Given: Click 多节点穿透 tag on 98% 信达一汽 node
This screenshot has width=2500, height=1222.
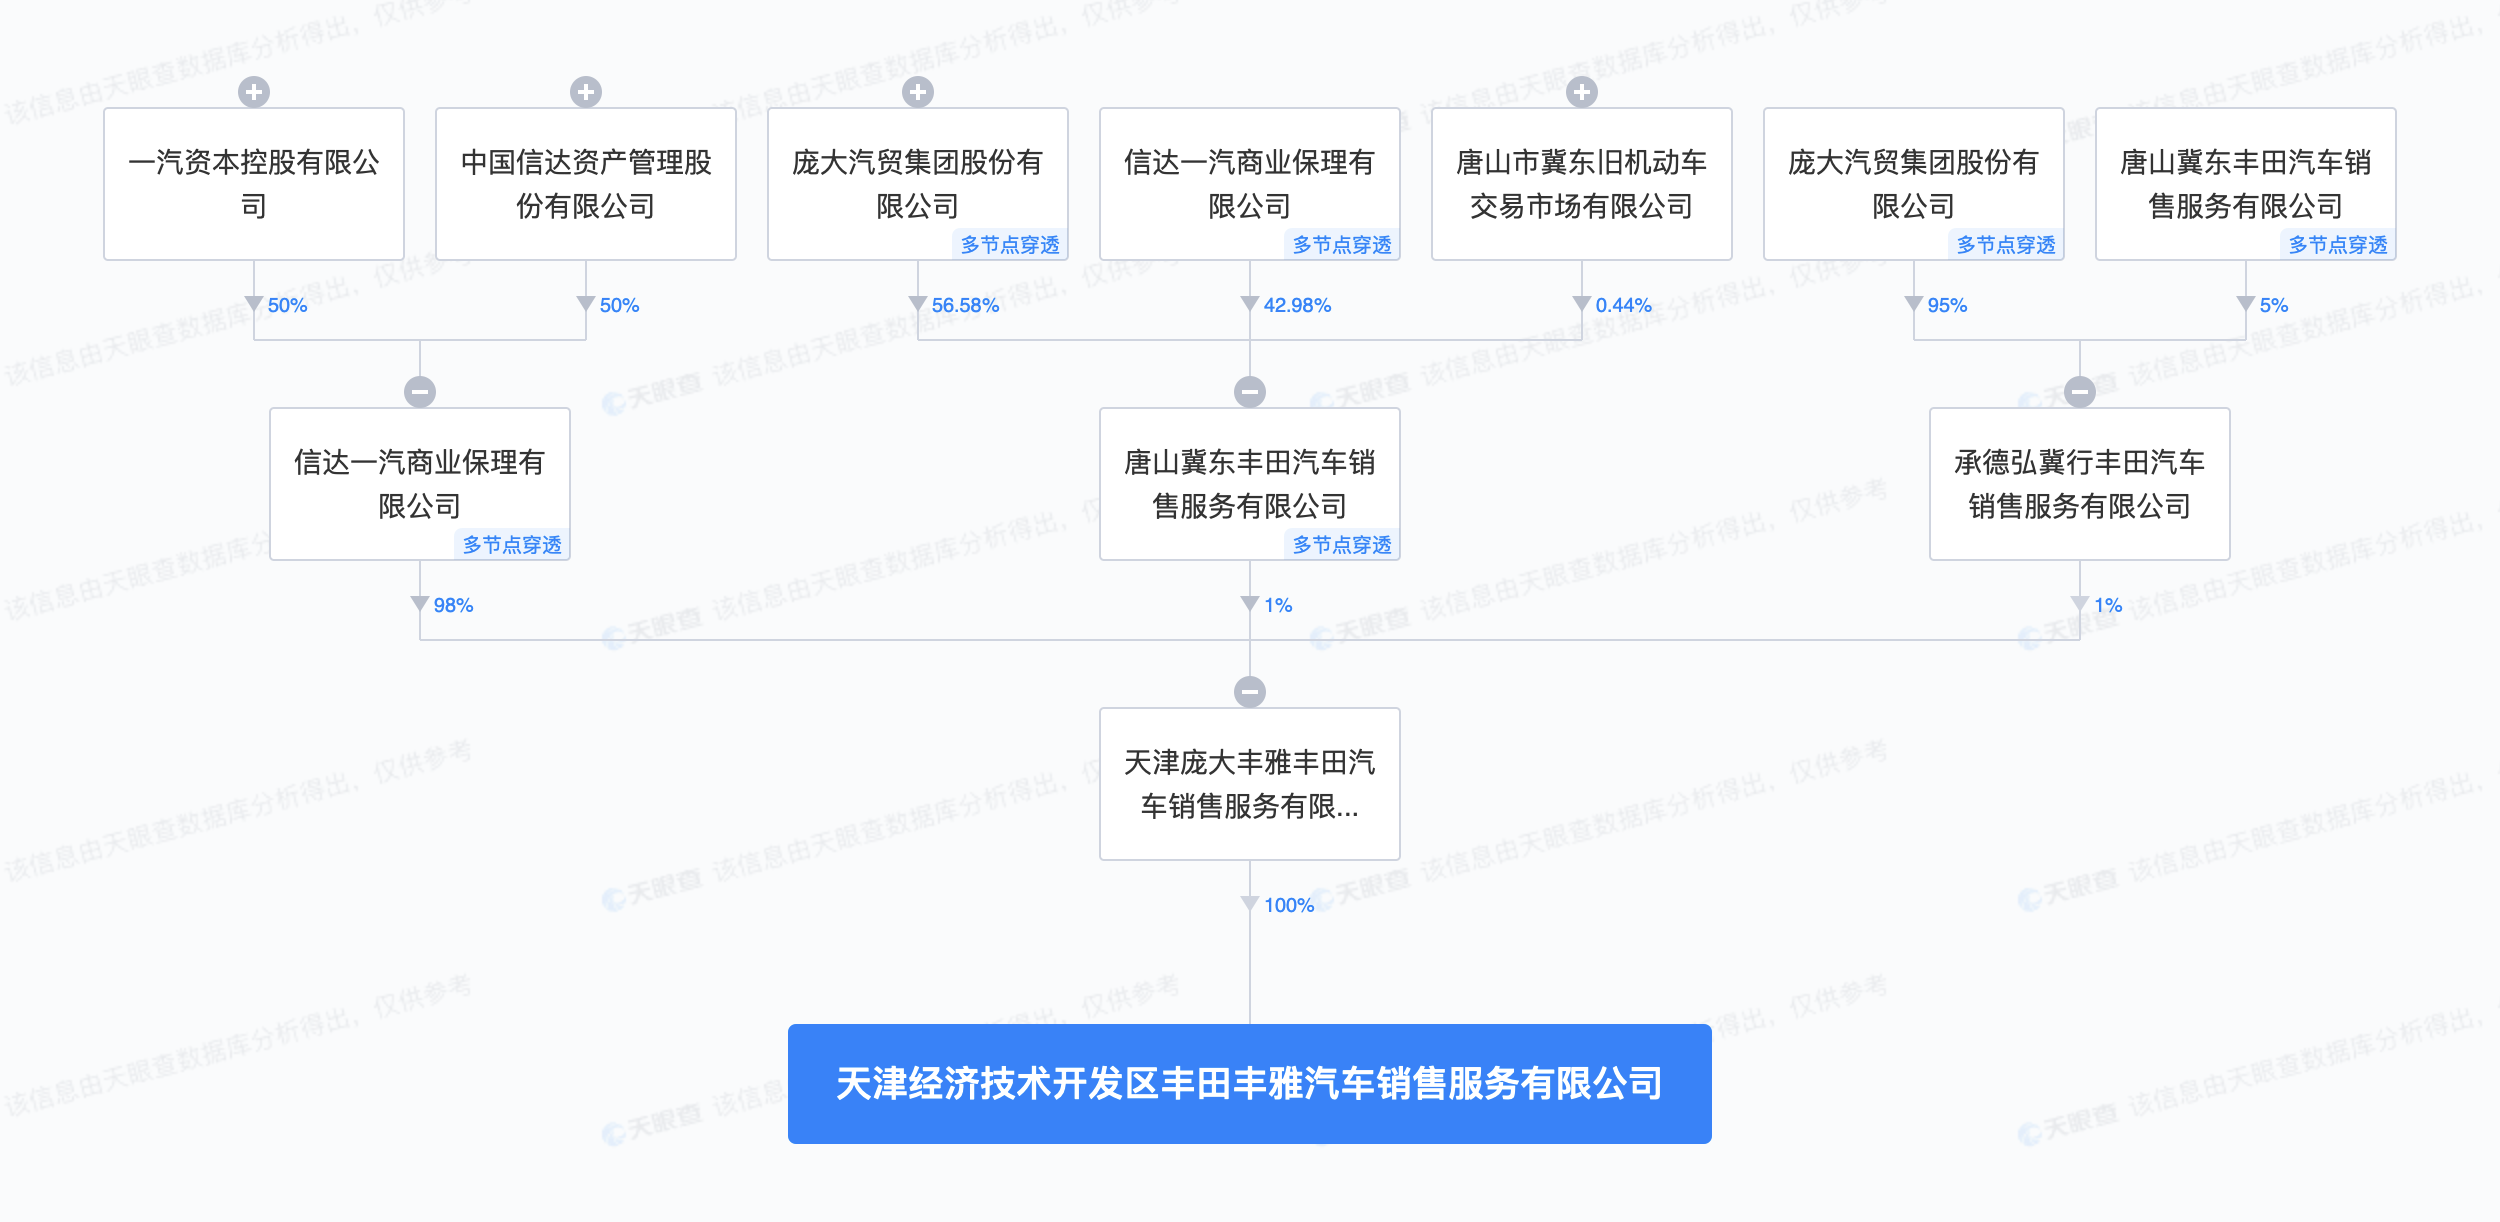Looking at the screenshot, I should (x=512, y=545).
